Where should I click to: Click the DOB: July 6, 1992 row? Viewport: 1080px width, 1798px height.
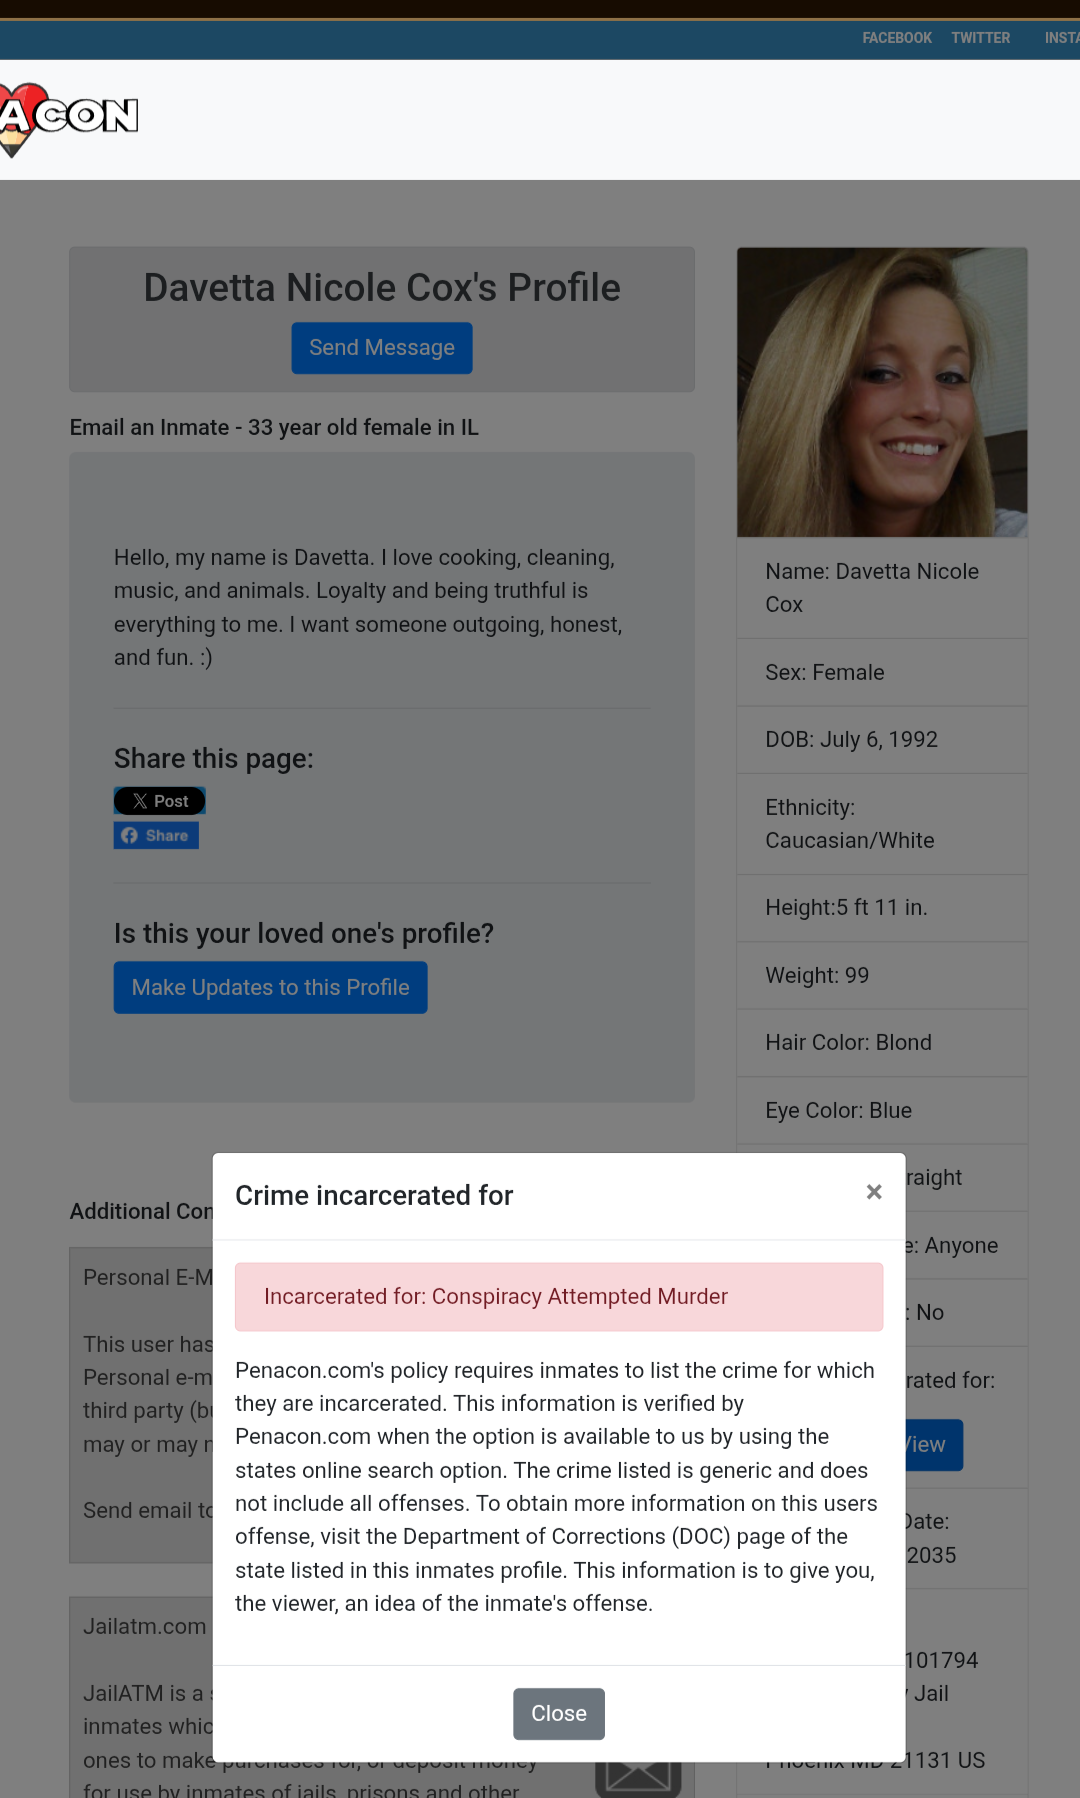(x=882, y=740)
